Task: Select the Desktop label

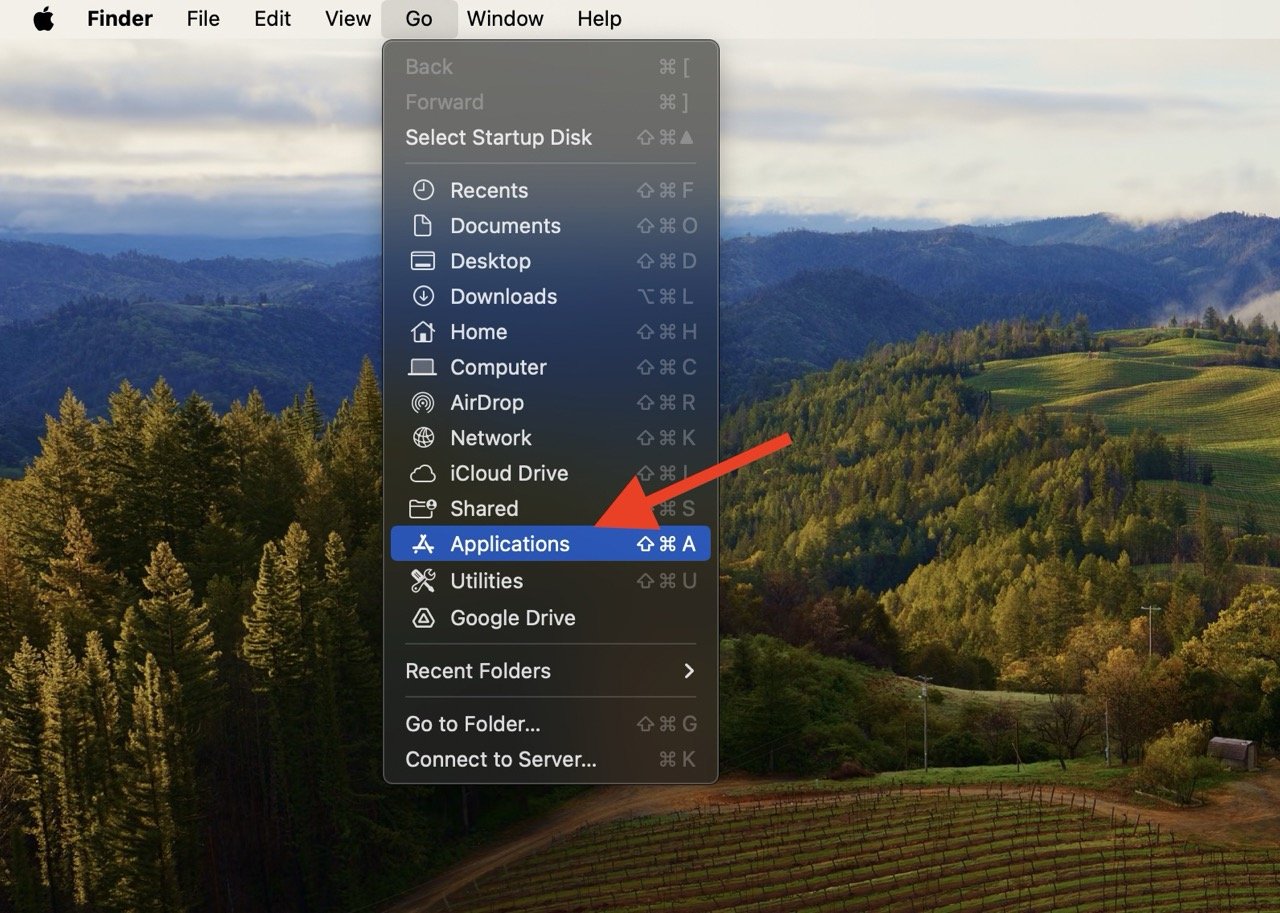Action: click(490, 261)
